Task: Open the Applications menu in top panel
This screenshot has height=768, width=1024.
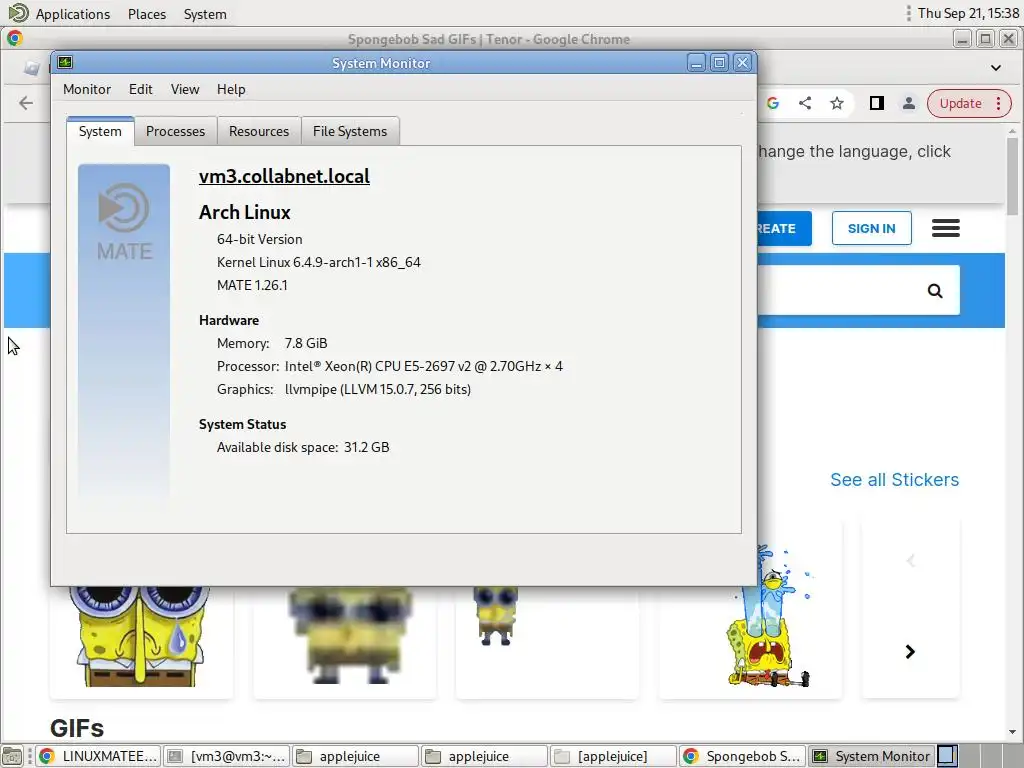Action: [72, 14]
